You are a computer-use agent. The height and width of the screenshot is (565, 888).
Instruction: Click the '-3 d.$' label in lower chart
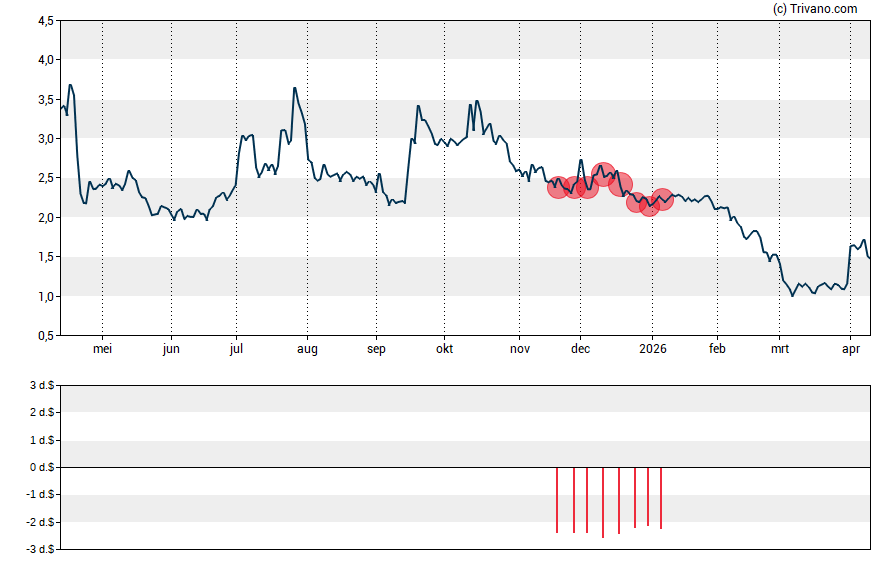click(40, 549)
